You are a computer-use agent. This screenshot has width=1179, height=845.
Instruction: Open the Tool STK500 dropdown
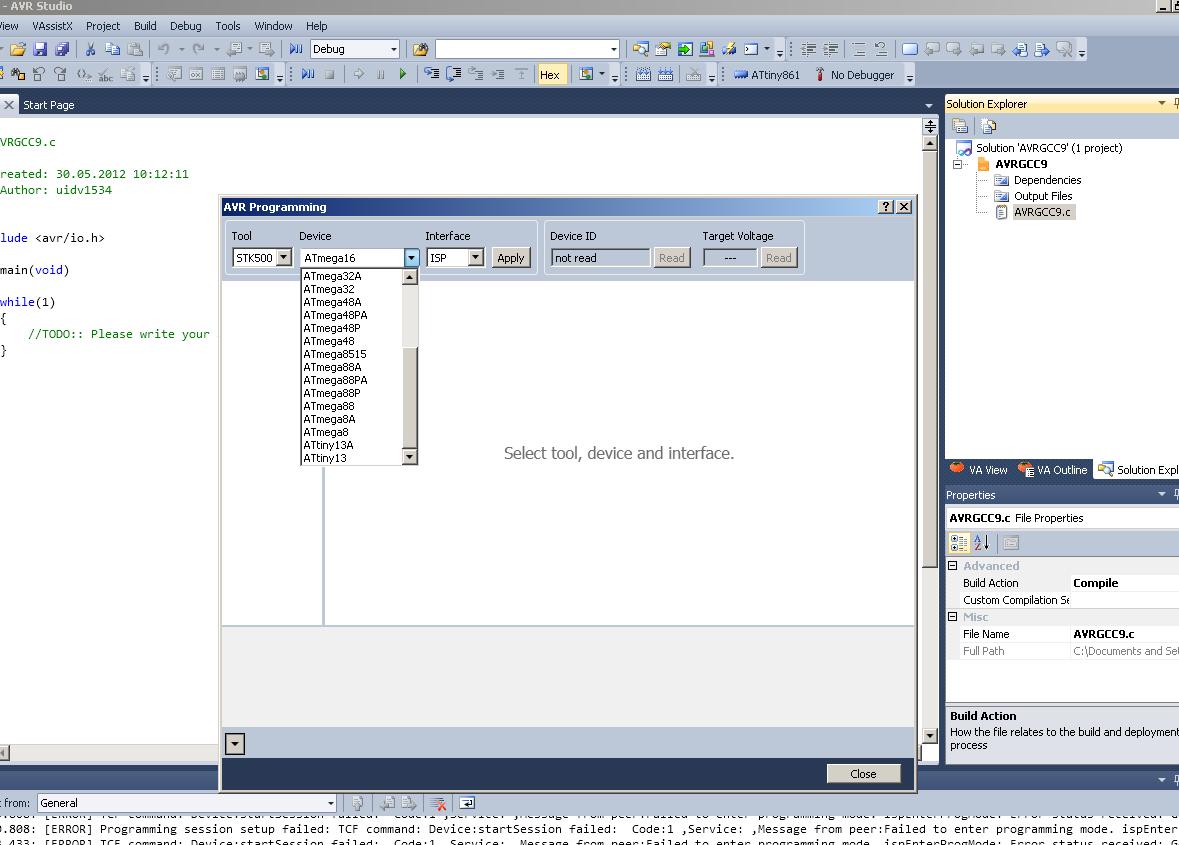(x=283, y=257)
